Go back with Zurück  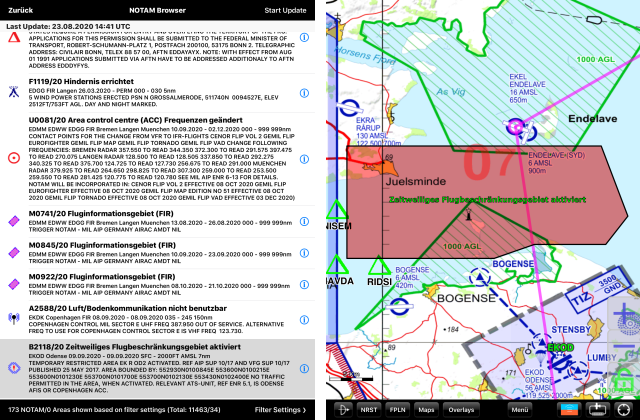coord(22,9)
